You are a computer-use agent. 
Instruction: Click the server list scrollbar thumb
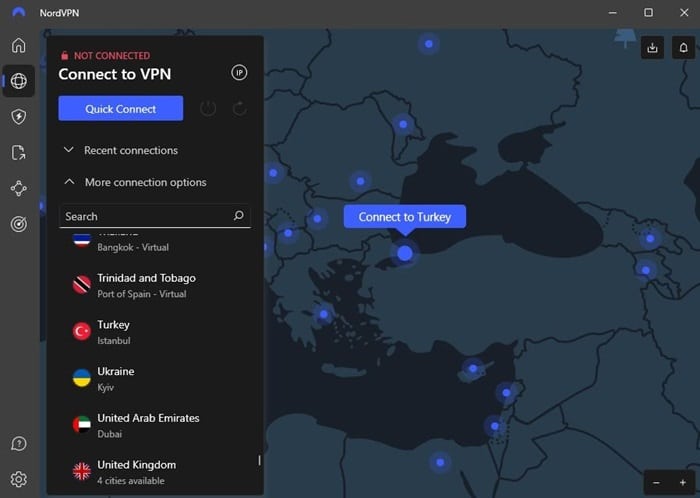coord(259,460)
